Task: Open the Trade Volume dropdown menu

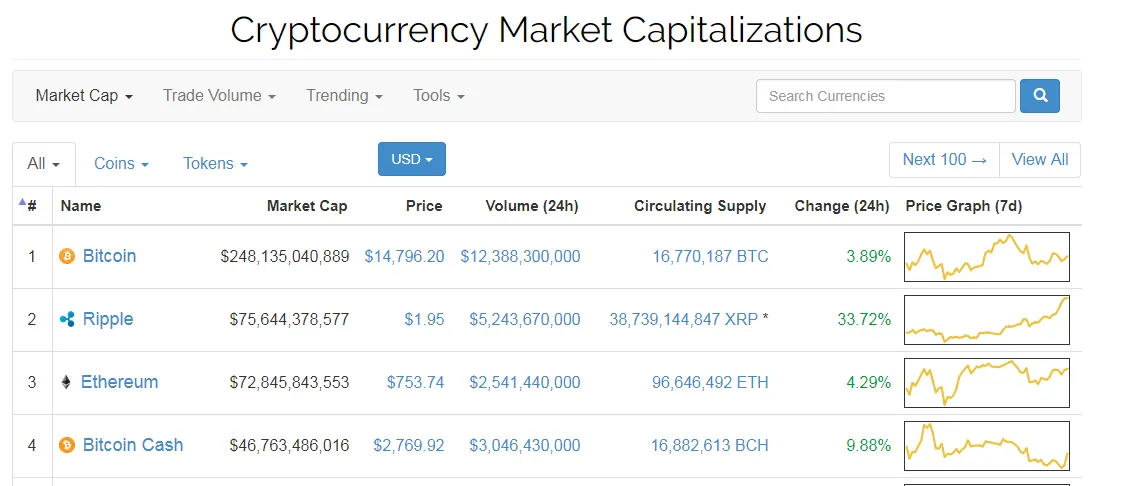Action: [x=220, y=96]
